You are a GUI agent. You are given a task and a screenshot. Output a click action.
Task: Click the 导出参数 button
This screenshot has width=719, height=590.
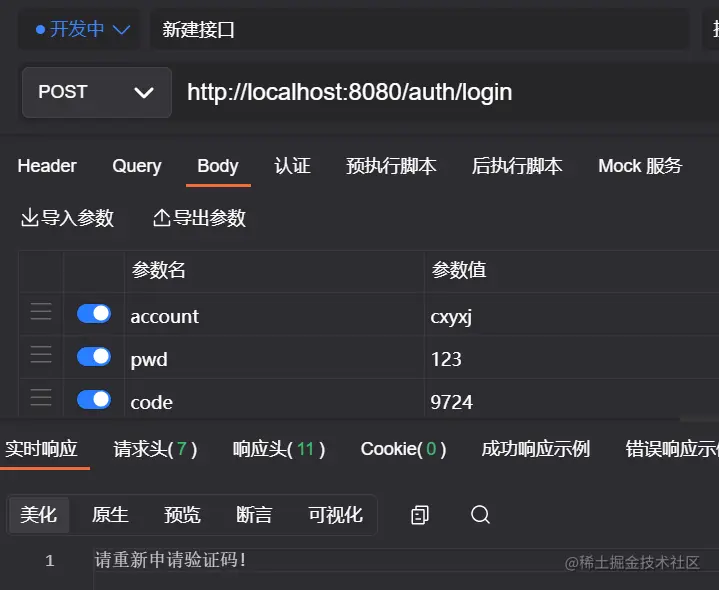[x=199, y=218]
